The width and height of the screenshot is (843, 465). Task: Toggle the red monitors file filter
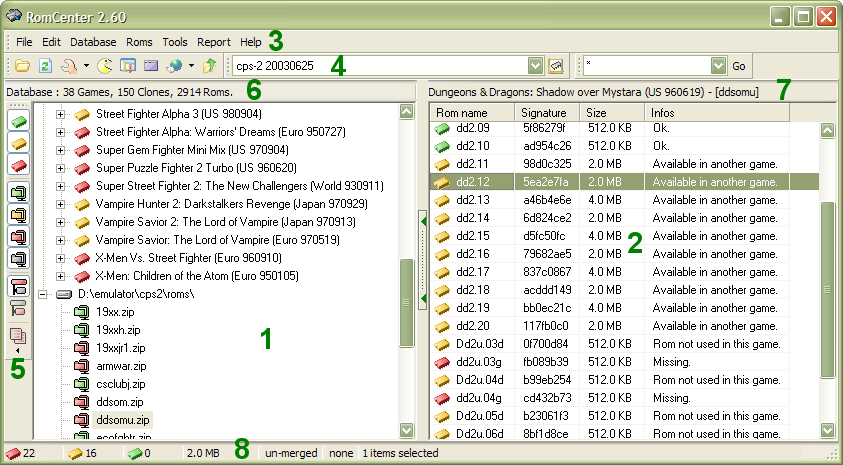[x=19, y=237]
